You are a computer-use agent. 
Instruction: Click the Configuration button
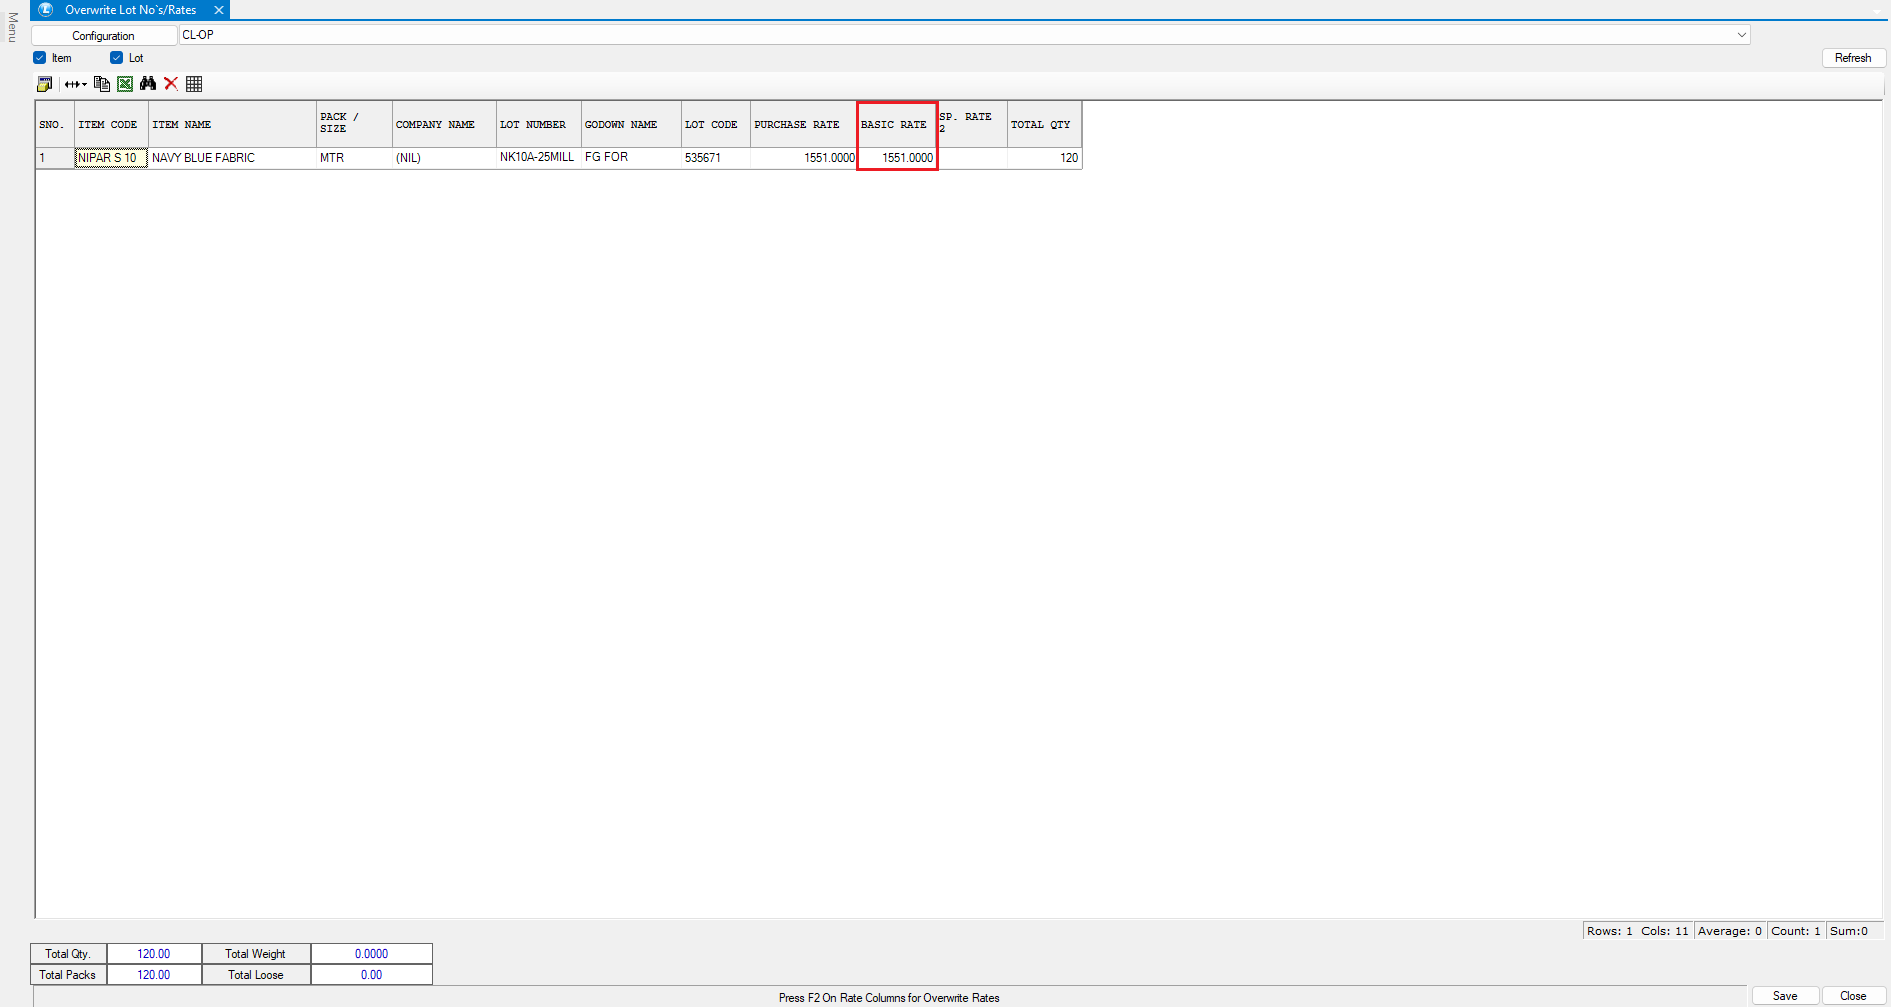[x=103, y=36]
